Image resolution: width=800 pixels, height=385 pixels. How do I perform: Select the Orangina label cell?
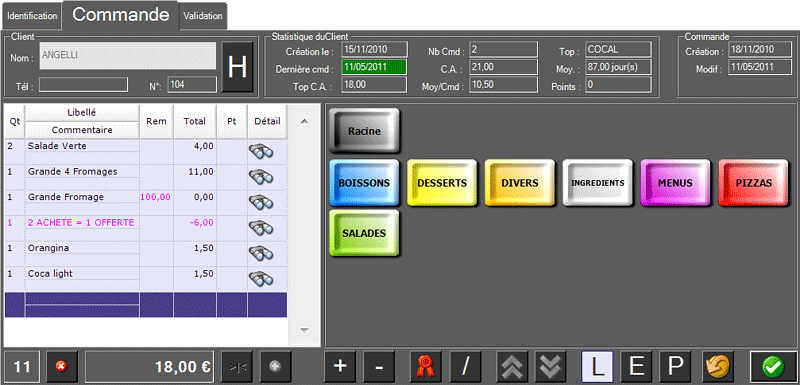[82, 248]
